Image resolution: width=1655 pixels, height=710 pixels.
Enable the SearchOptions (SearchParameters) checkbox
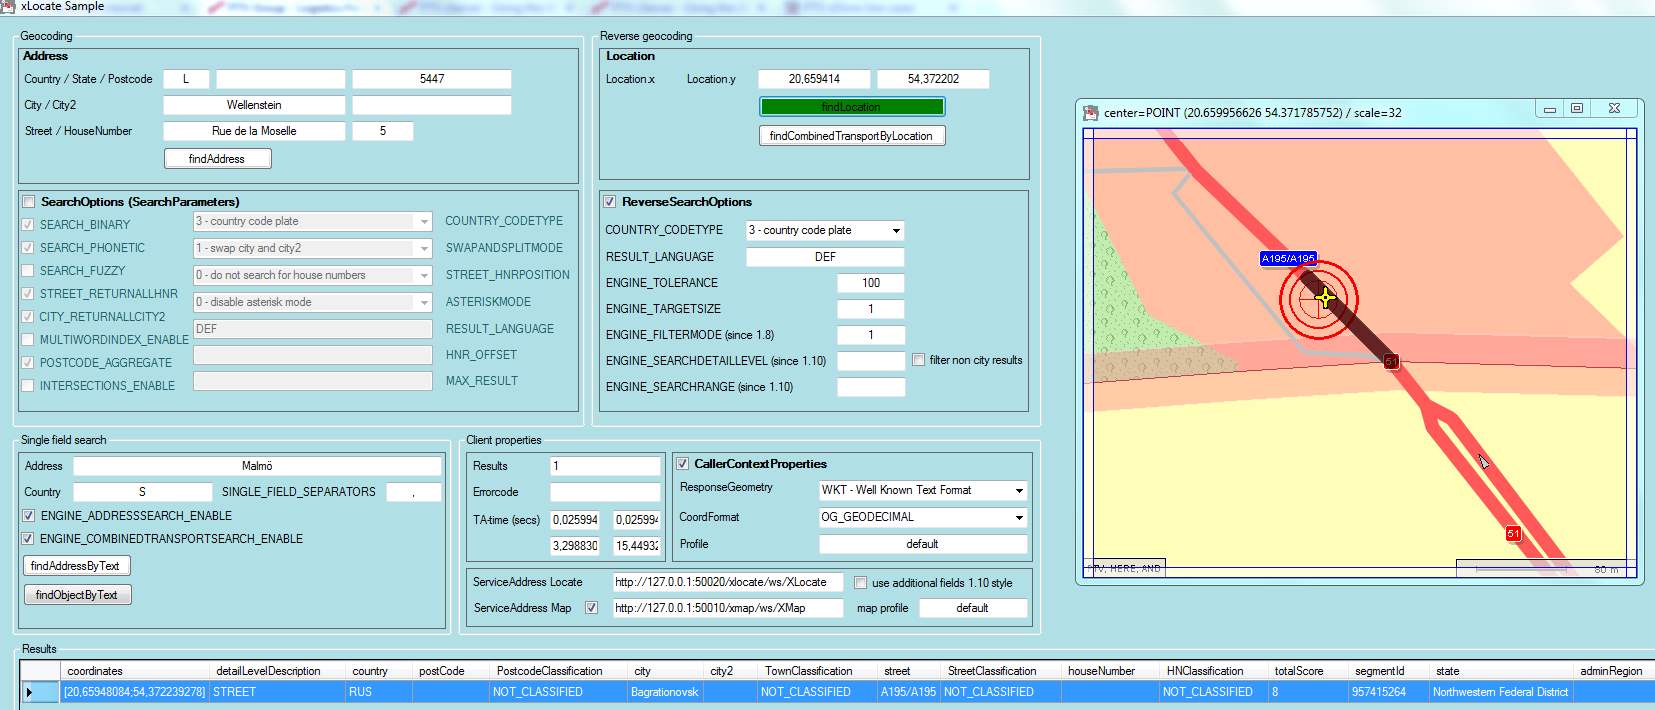point(29,202)
